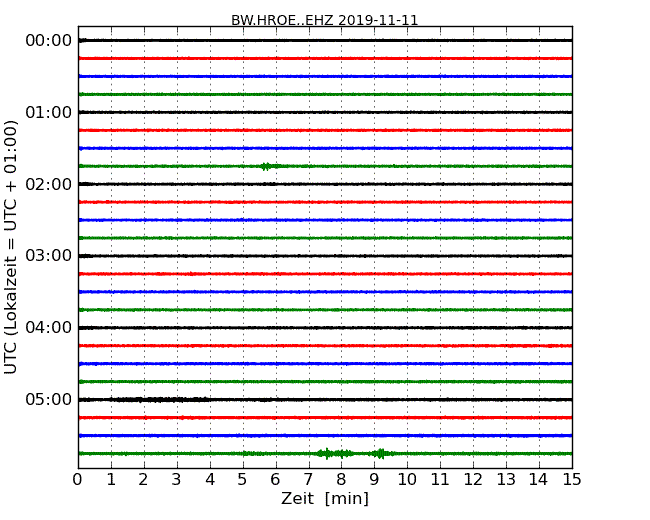Click the 04:00 time label

pos(49,328)
